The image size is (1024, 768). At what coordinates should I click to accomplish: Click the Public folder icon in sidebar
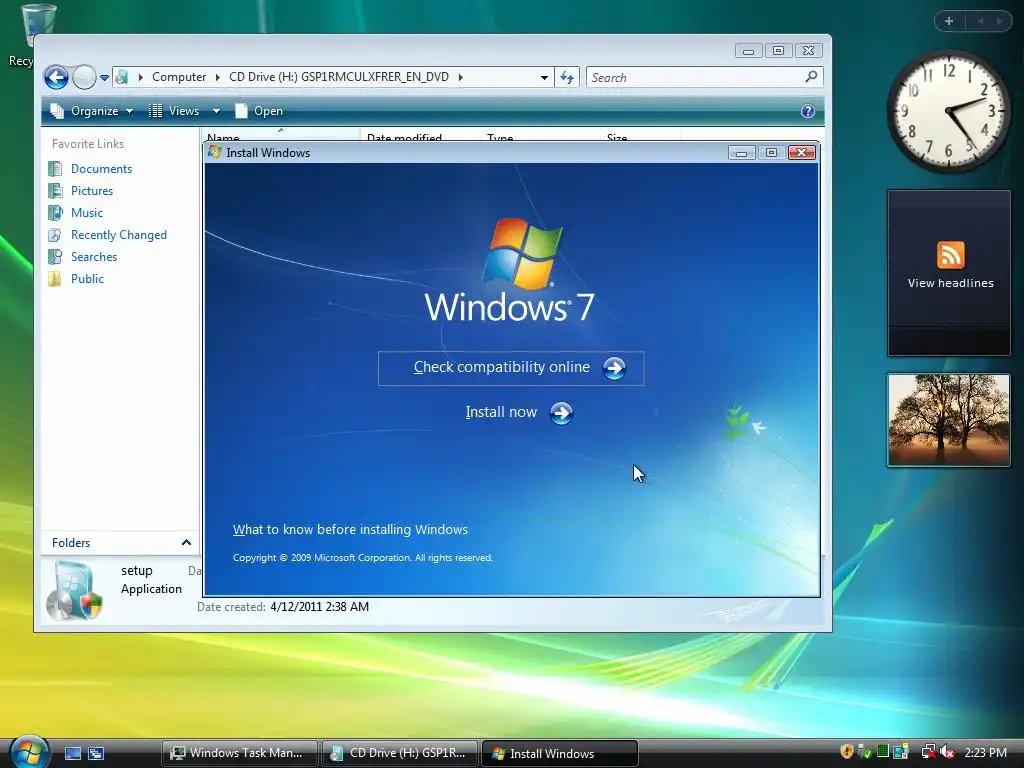(56, 279)
